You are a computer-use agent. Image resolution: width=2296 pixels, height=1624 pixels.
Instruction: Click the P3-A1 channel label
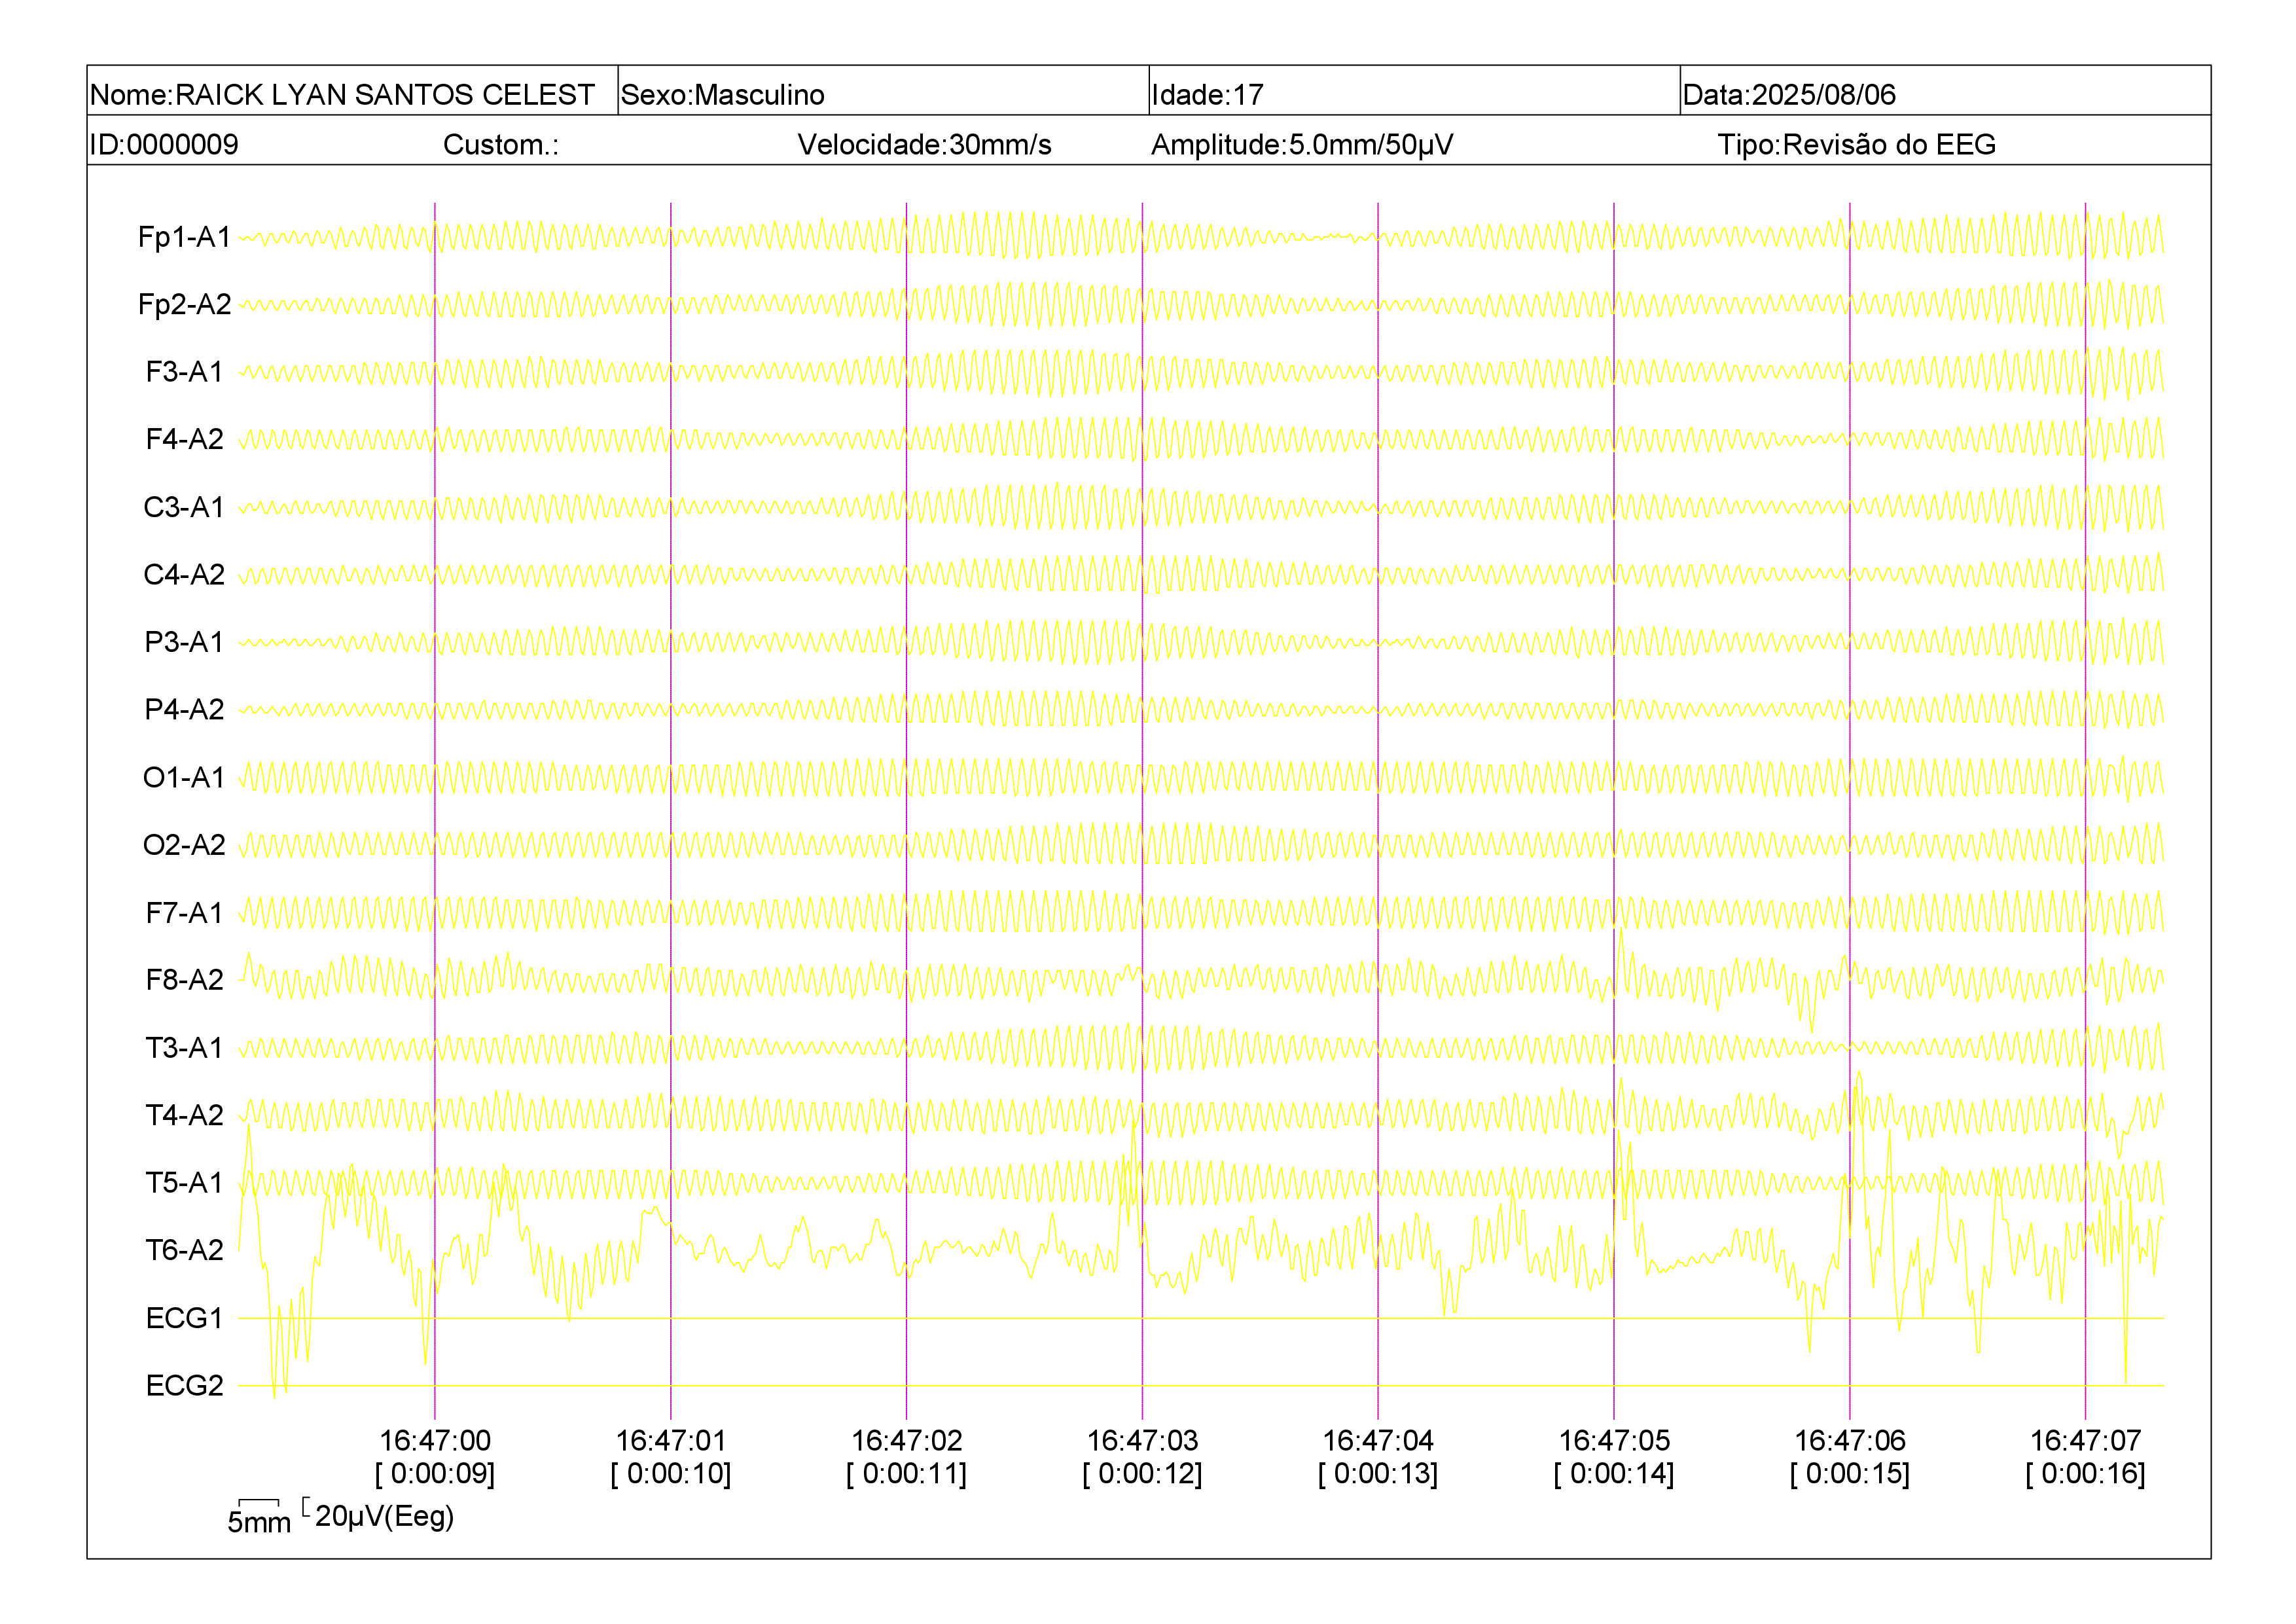pyautogui.click(x=185, y=642)
